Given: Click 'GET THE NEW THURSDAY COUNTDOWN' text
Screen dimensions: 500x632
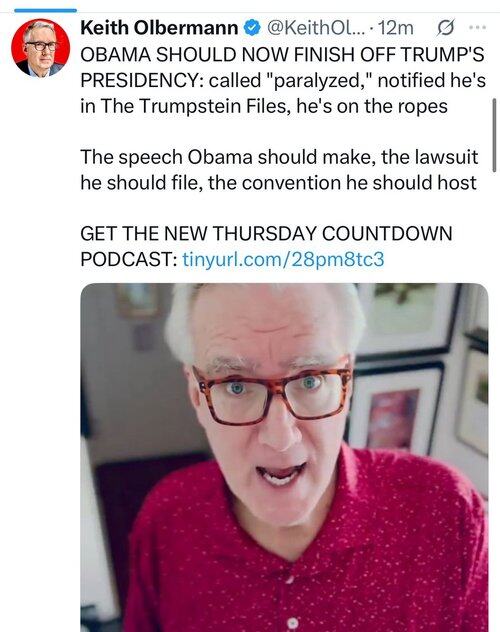Looking at the screenshot, I should point(266,233).
